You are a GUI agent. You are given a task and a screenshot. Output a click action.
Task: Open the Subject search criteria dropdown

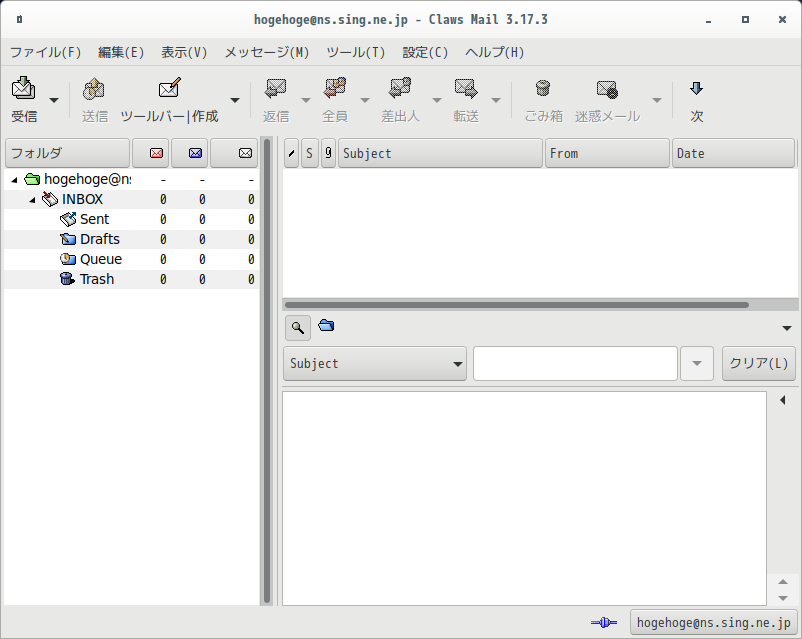pos(374,364)
